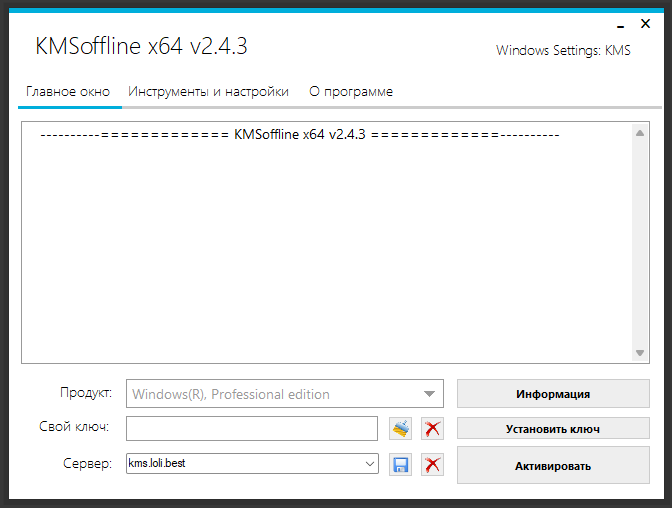Save the server with the floppy disk icon
The height and width of the screenshot is (508, 672).
400,464
